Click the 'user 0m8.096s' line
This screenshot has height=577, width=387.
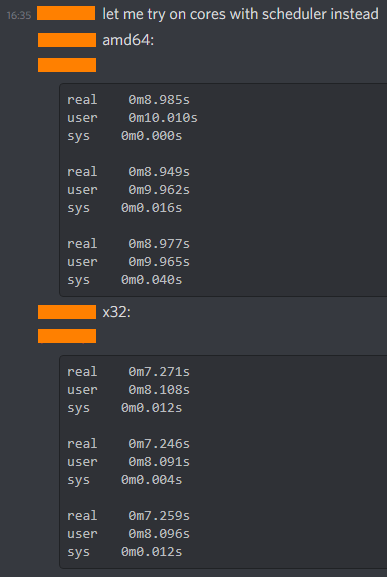128,534
